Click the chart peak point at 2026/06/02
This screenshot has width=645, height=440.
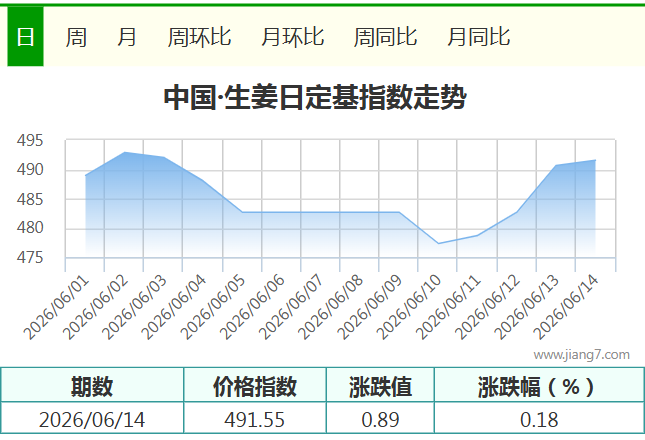tap(125, 153)
